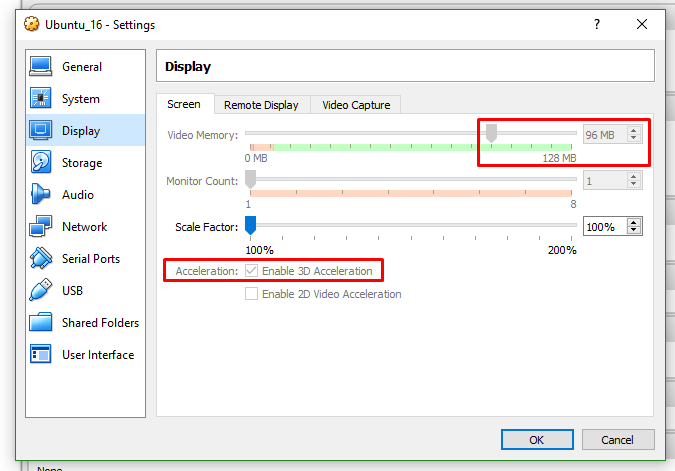Image resolution: width=675 pixels, height=471 pixels.
Task: Click the System chip icon
Action: tap(41, 98)
